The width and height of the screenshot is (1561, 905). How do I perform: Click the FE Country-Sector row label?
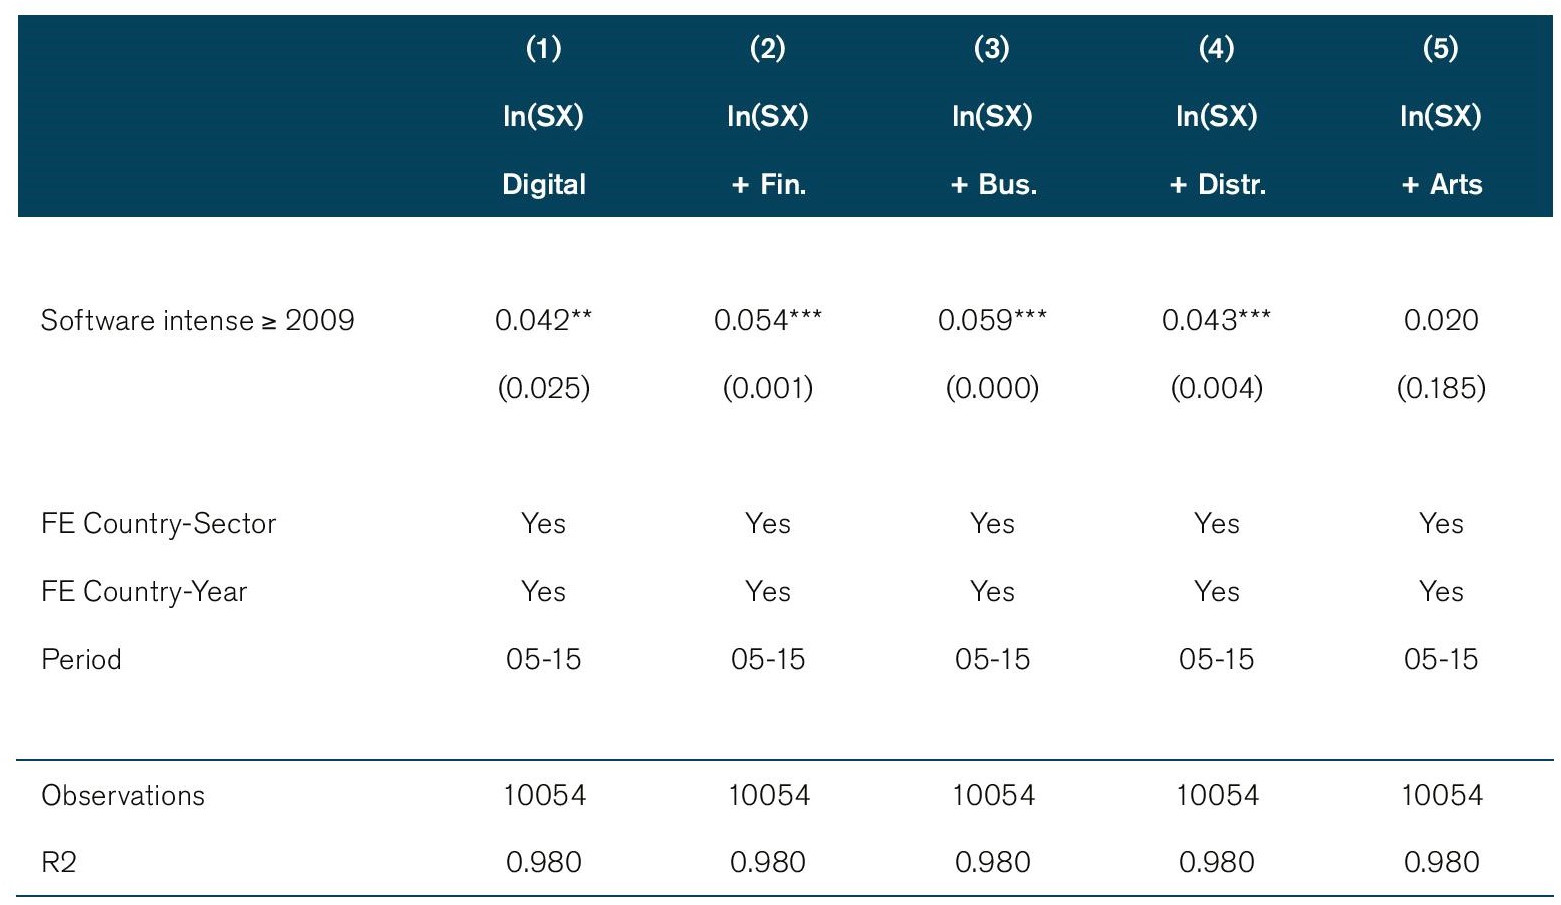[158, 524]
